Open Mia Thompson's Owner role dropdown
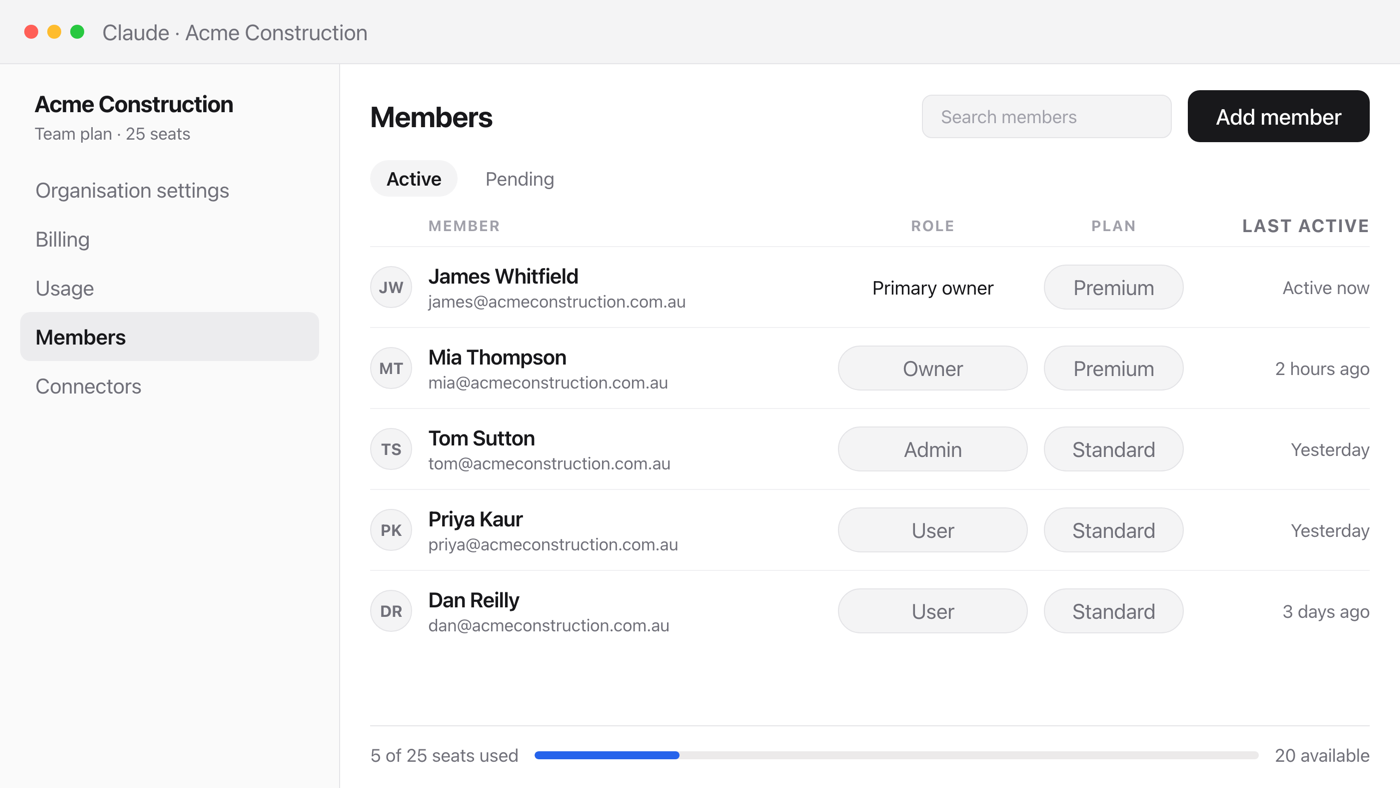Screen dimensions: 1400x788 [932, 368]
